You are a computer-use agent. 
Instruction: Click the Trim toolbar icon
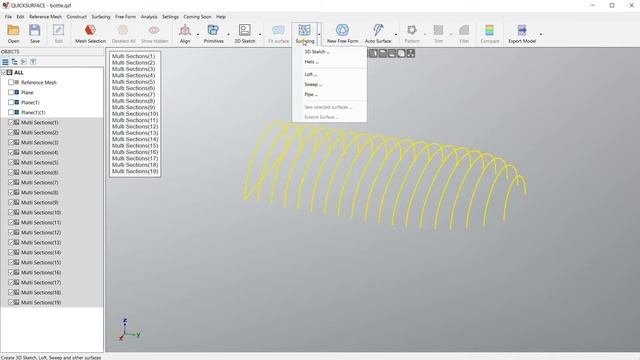coord(438,30)
